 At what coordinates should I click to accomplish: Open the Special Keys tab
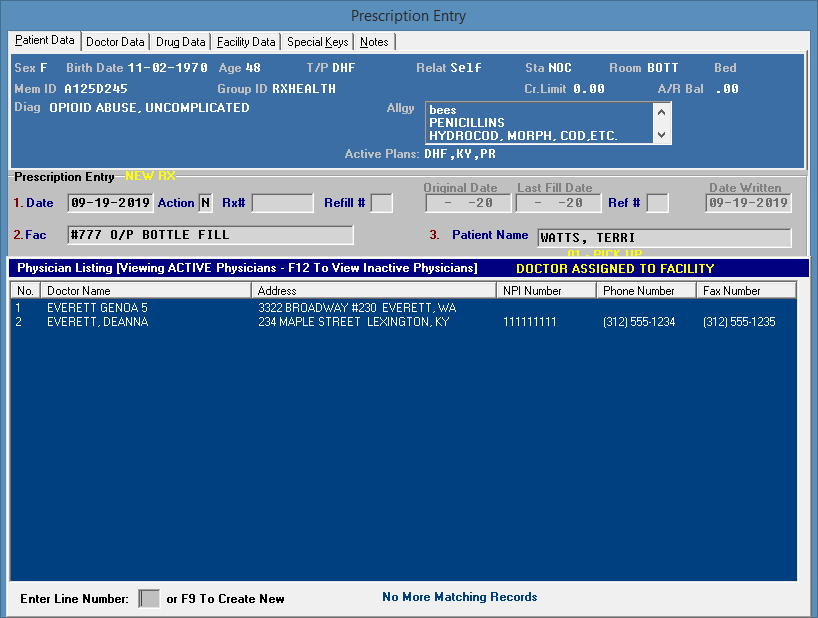[x=317, y=42]
